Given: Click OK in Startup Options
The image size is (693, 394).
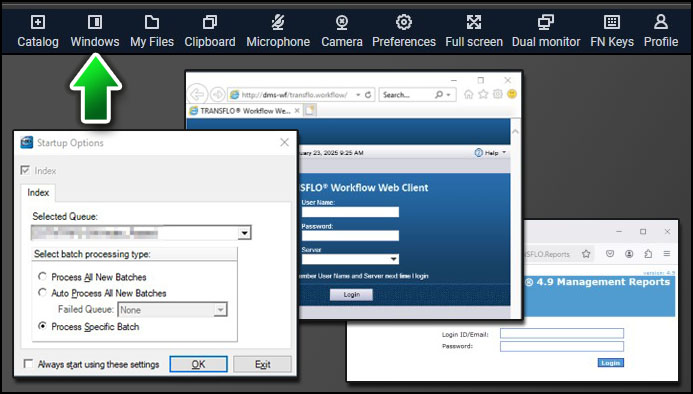Looking at the screenshot, I should pyautogui.click(x=198, y=364).
